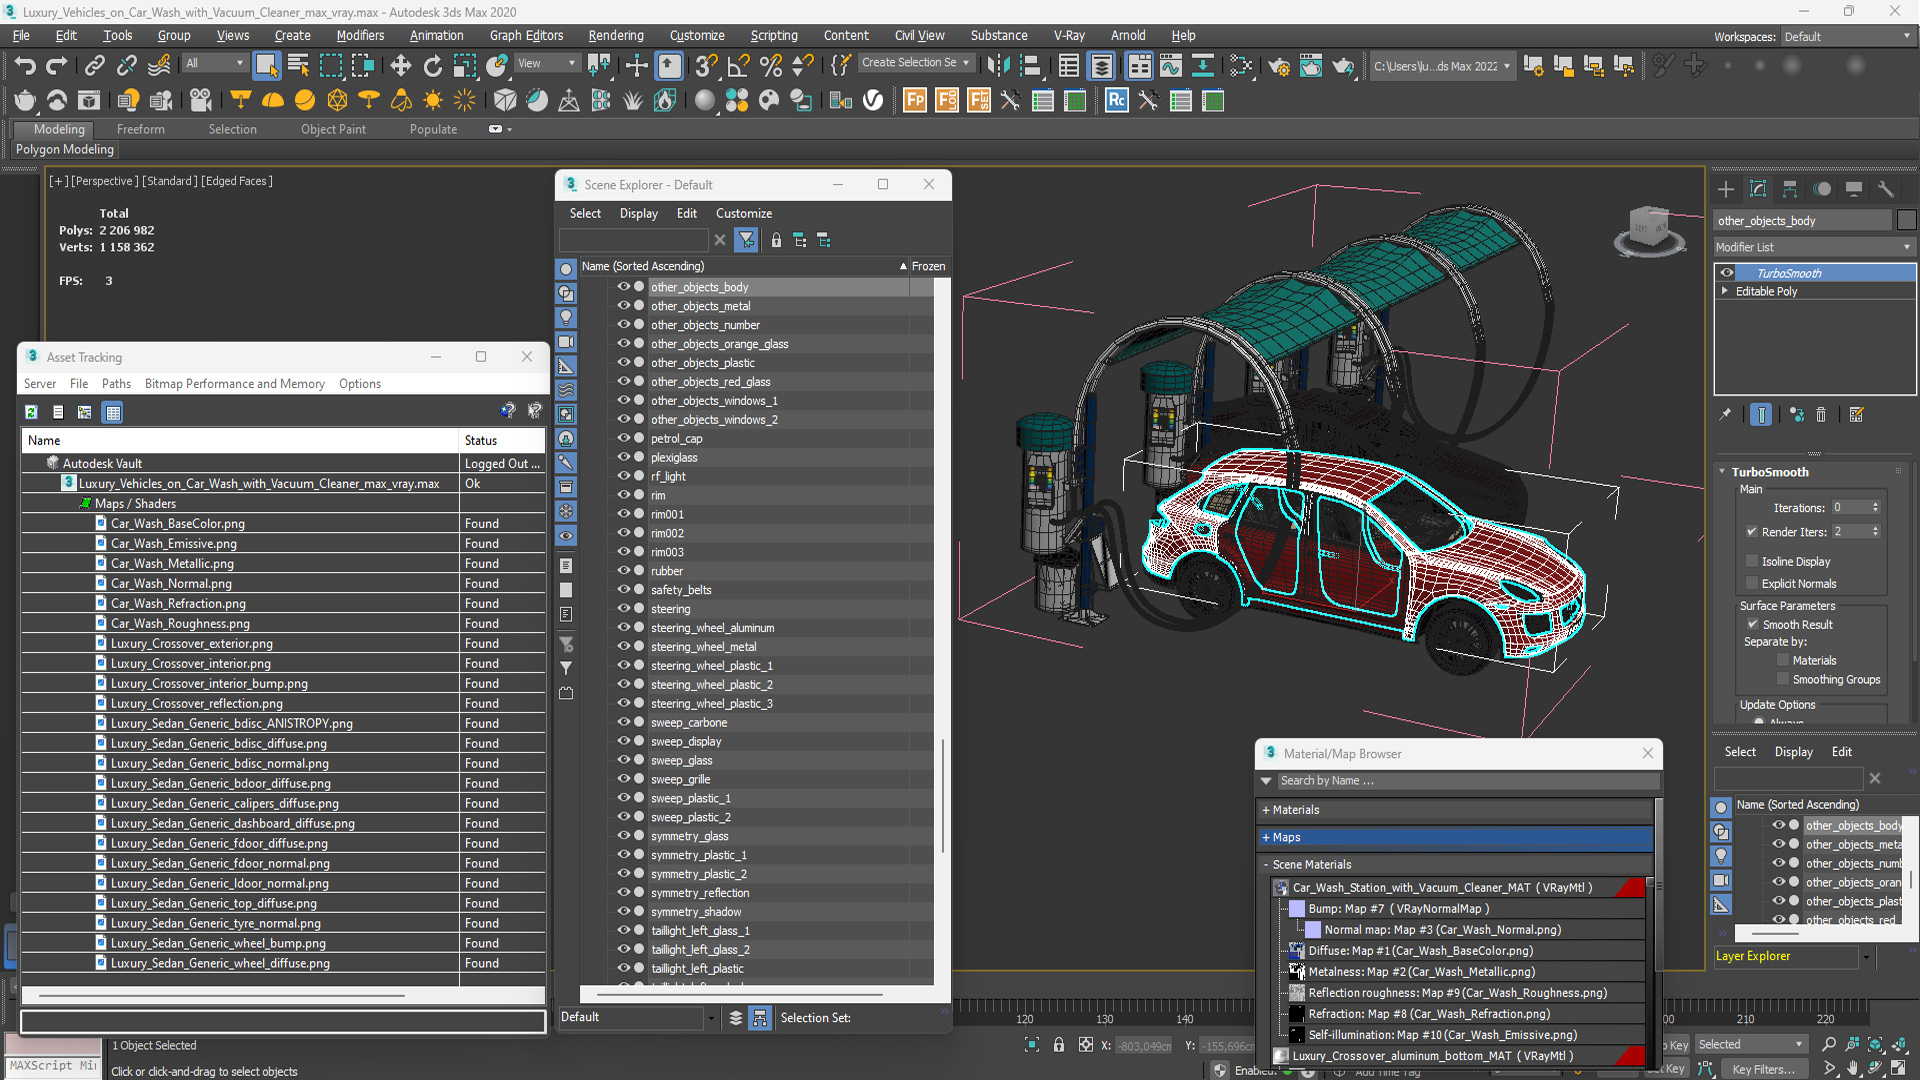
Task: Open the Render Setup teapot icon
Action: point(1279,66)
